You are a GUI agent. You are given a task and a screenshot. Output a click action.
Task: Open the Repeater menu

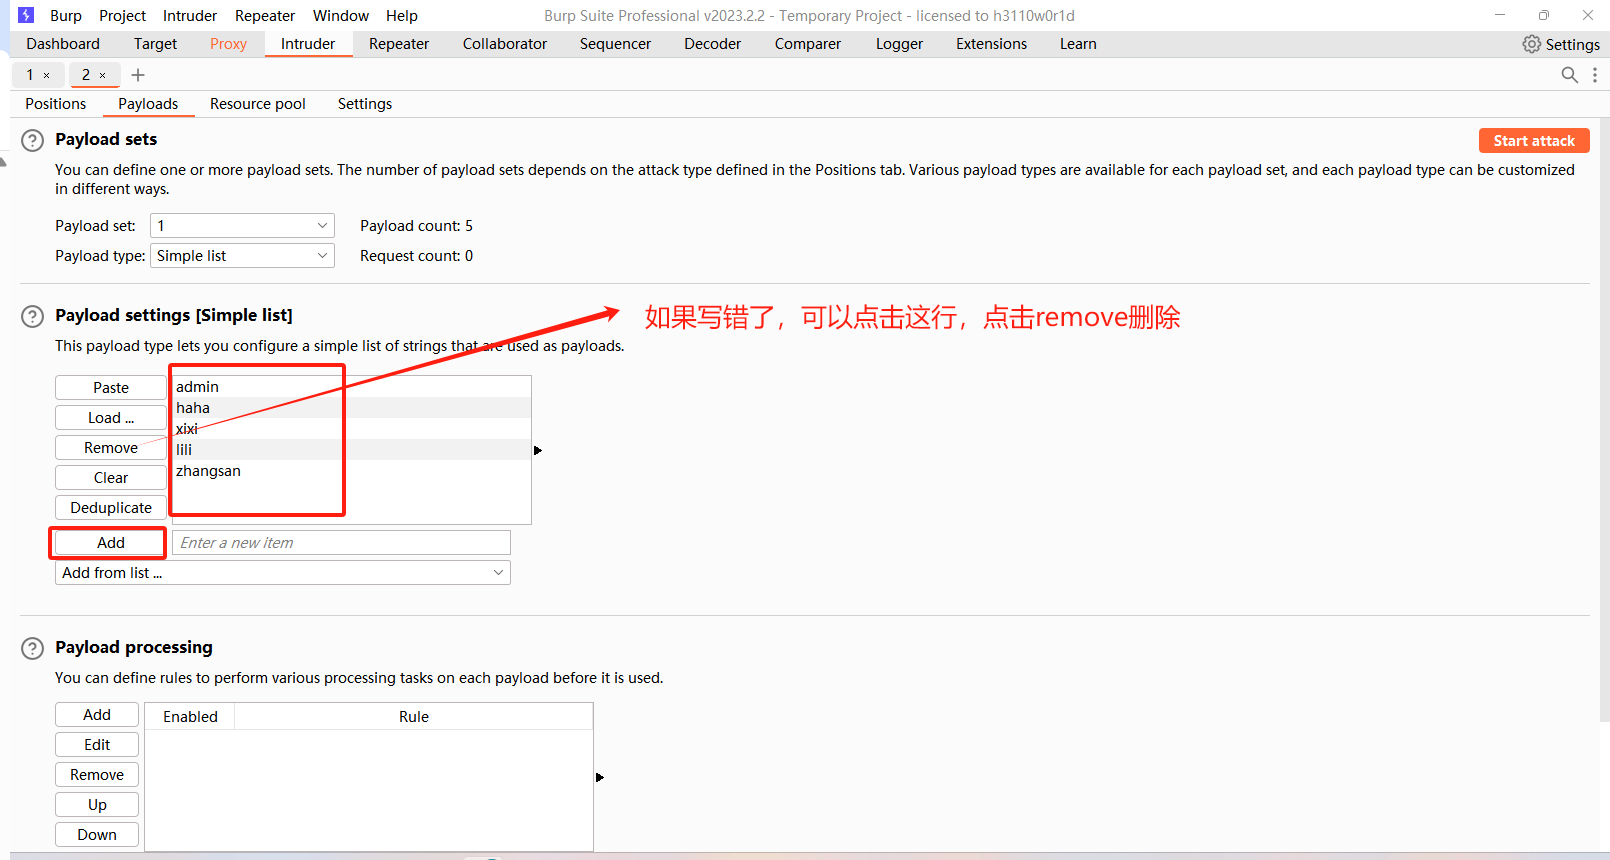pos(265,16)
